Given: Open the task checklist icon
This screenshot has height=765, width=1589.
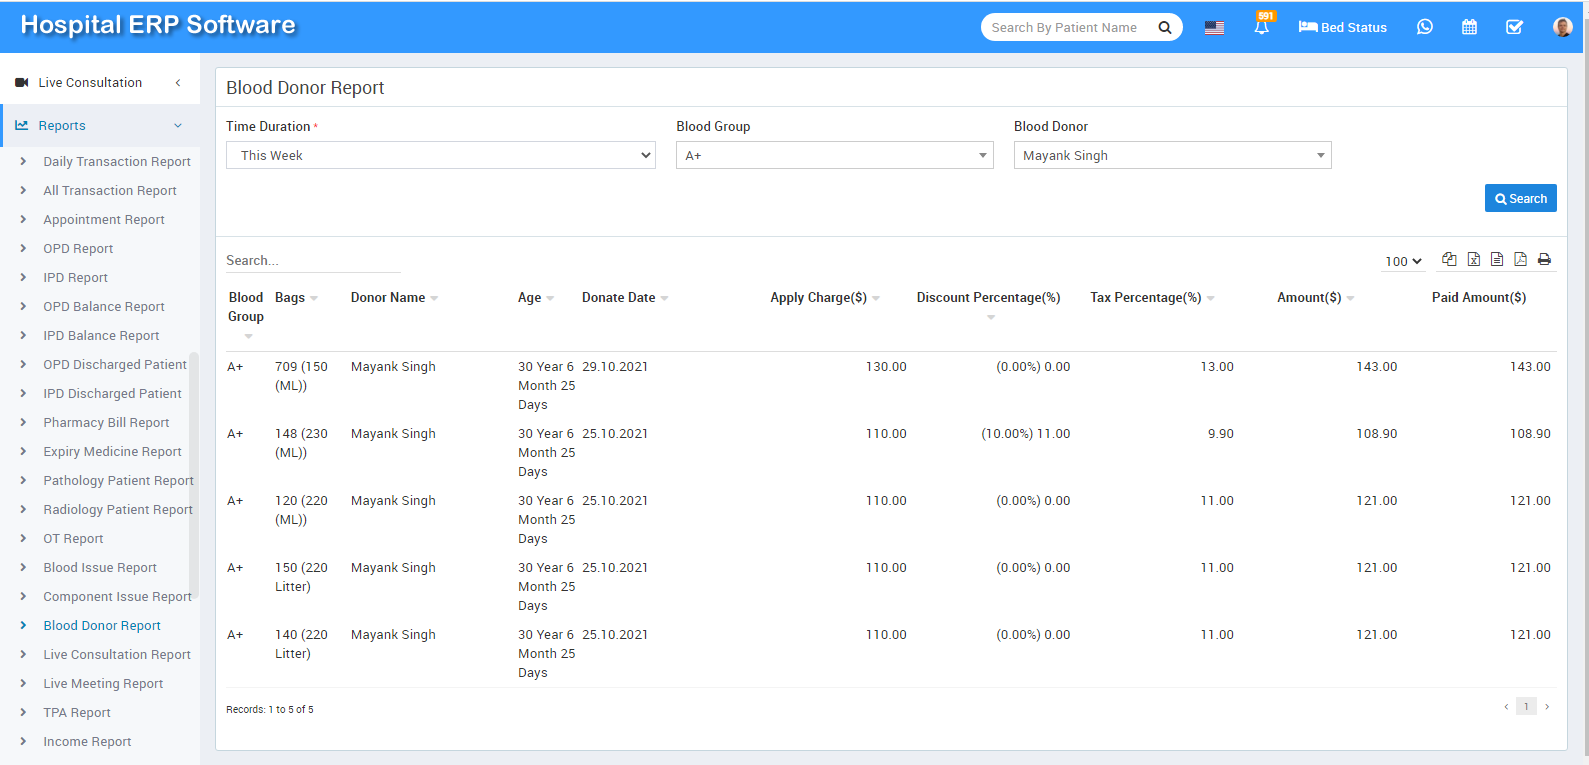Looking at the screenshot, I should [1514, 27].
